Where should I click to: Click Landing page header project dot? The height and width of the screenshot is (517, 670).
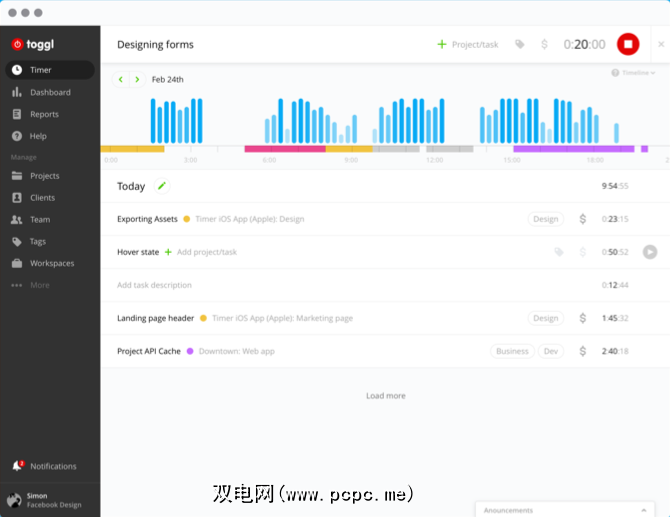[203, 318]
